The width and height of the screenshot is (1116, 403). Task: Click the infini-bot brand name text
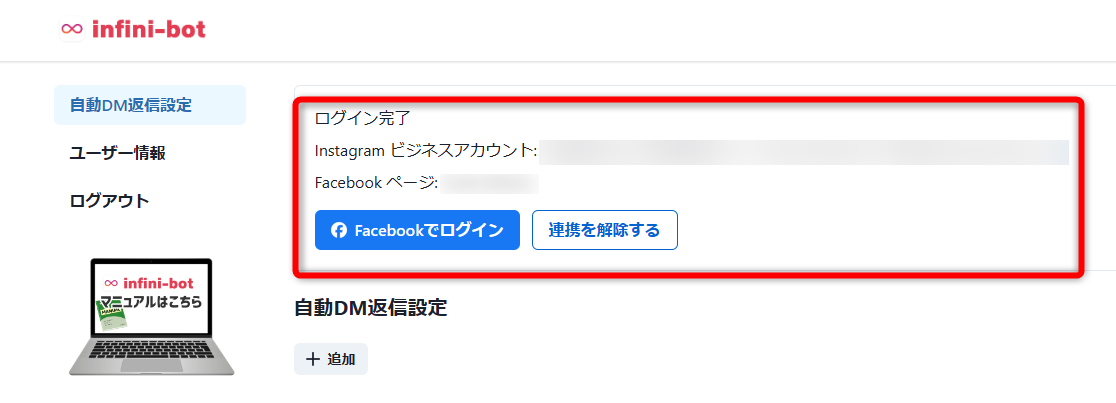click(149, 29)
